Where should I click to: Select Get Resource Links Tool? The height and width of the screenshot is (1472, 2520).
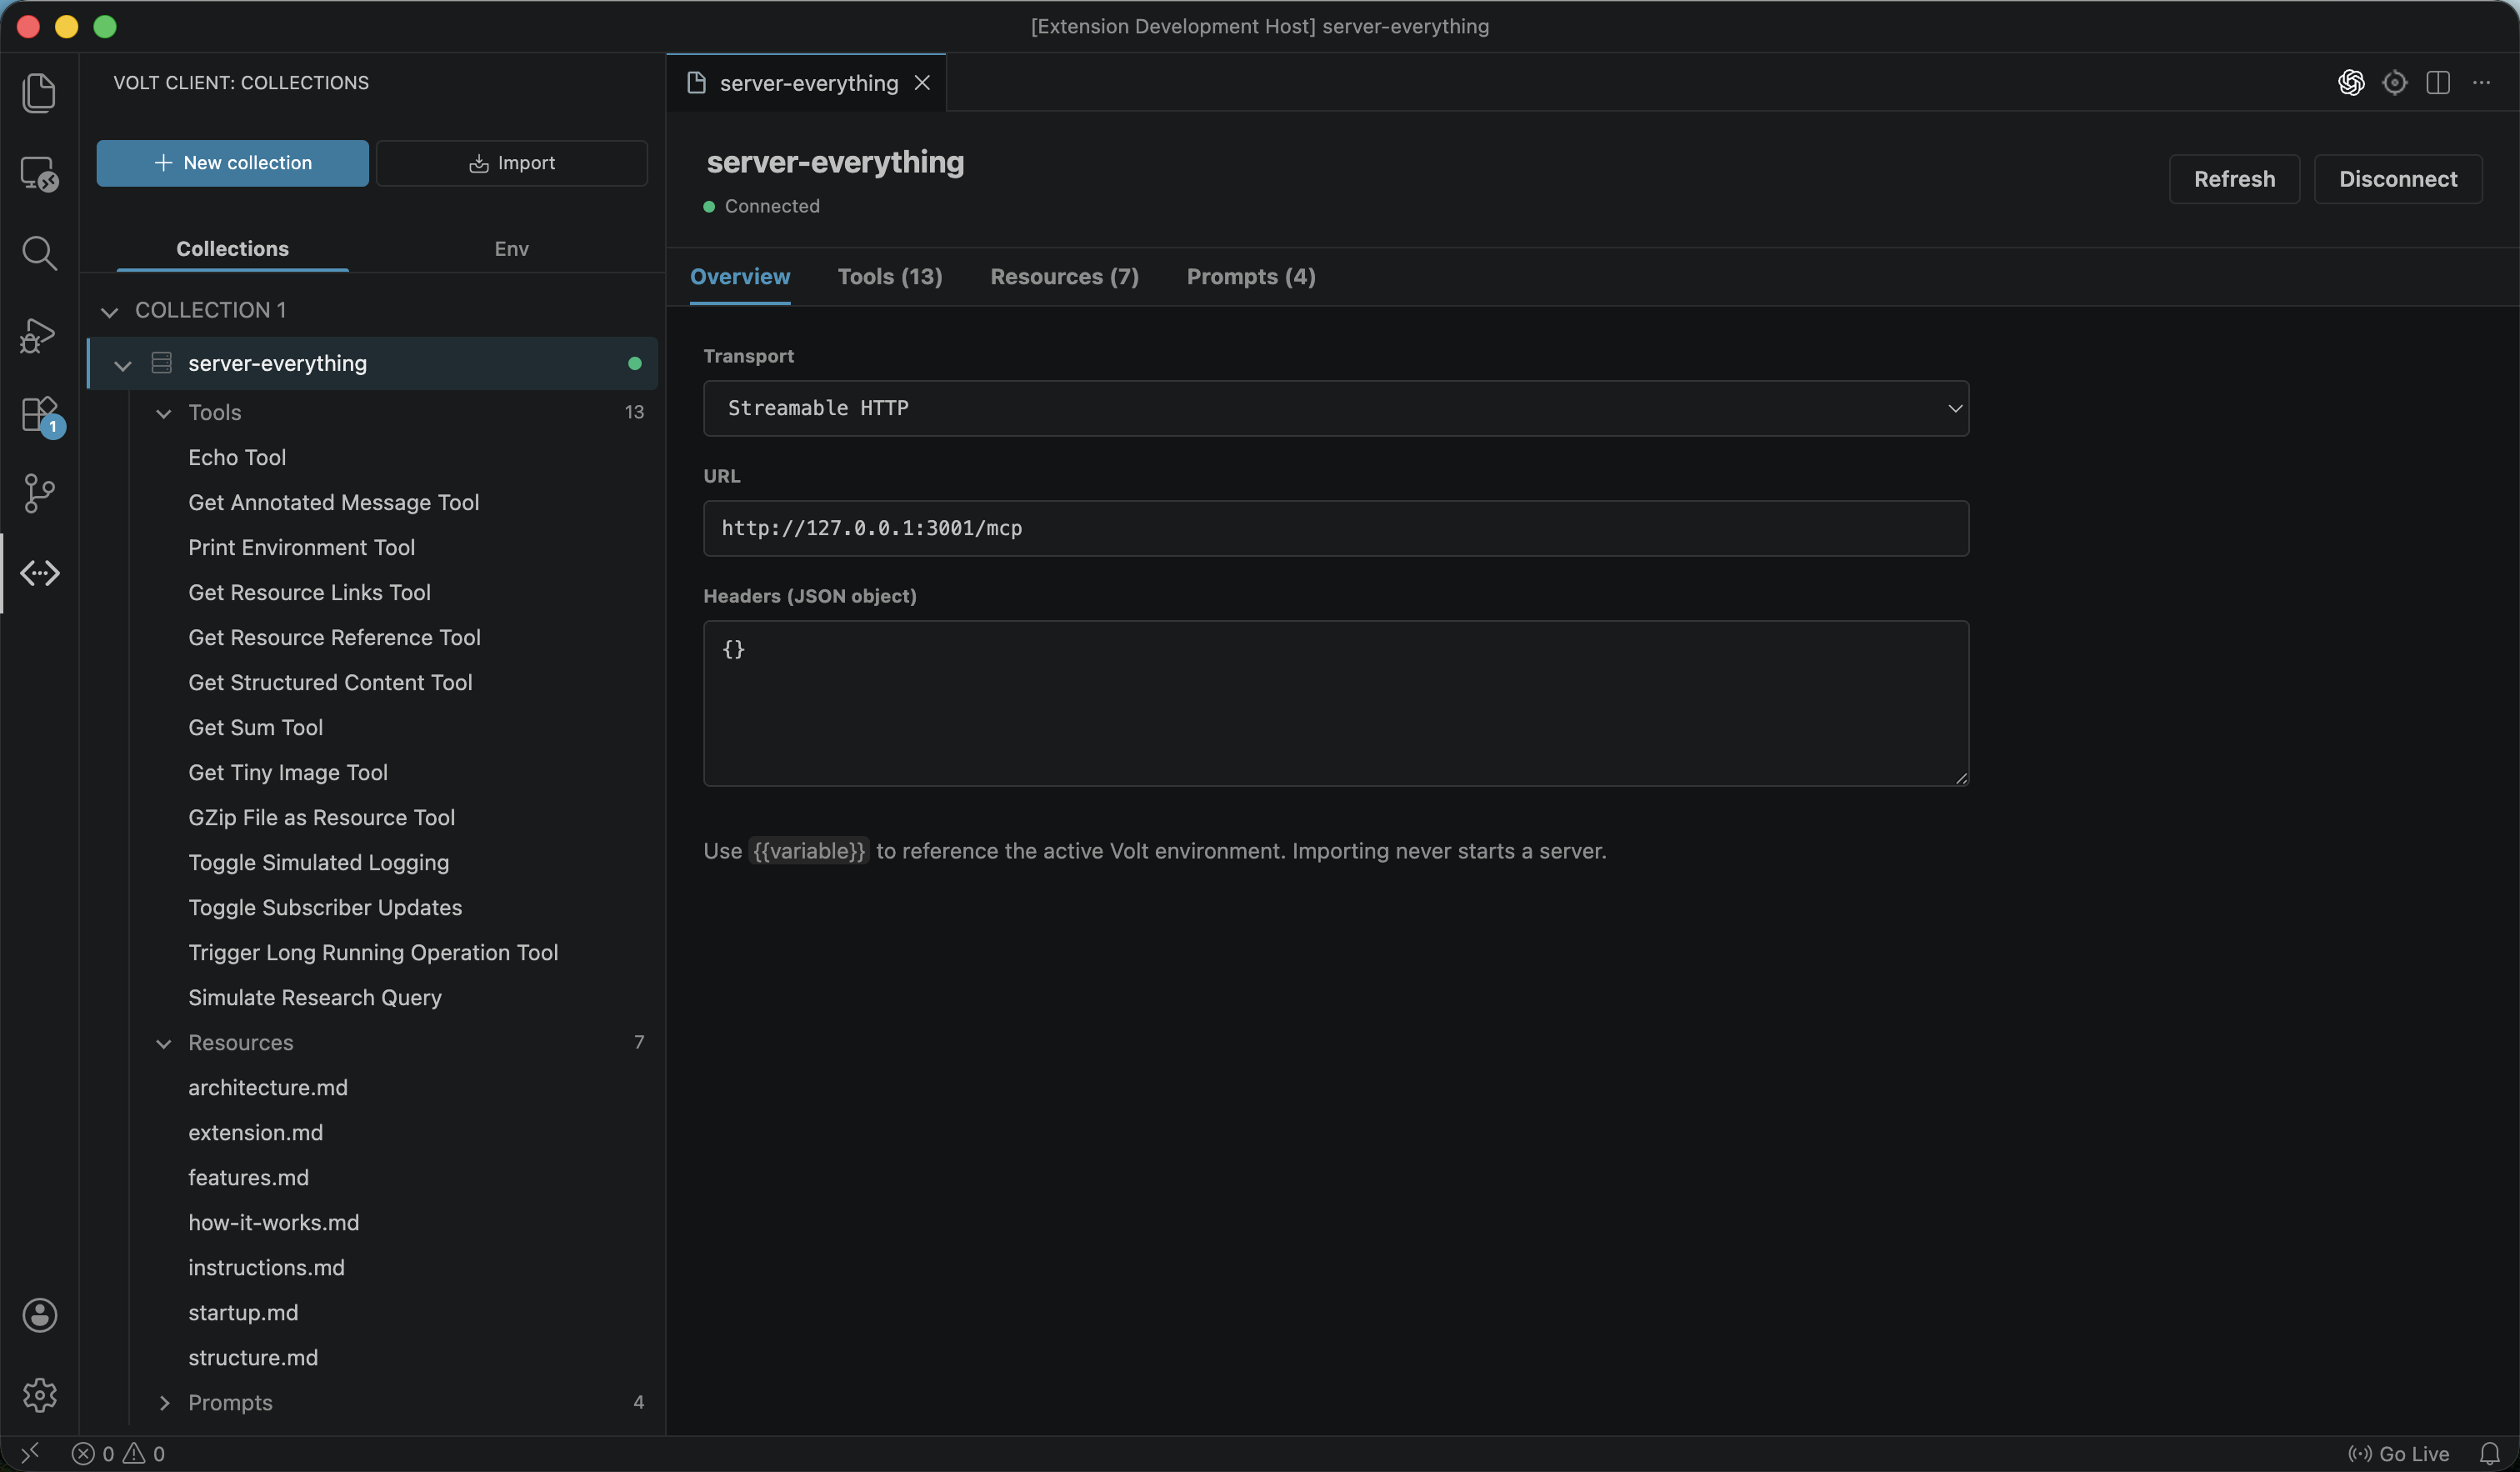(x=309, y=593)
